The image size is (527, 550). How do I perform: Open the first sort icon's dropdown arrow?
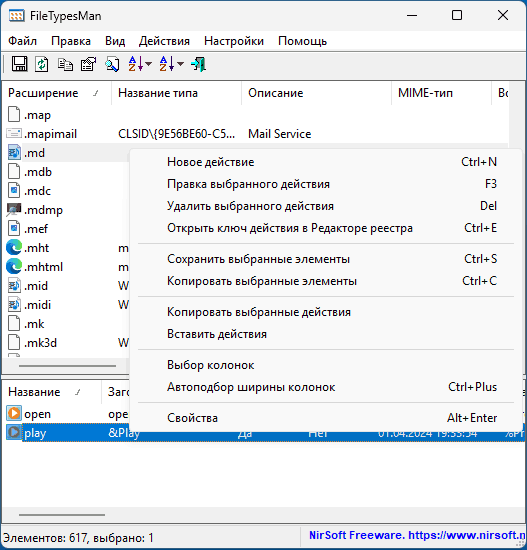148,64
